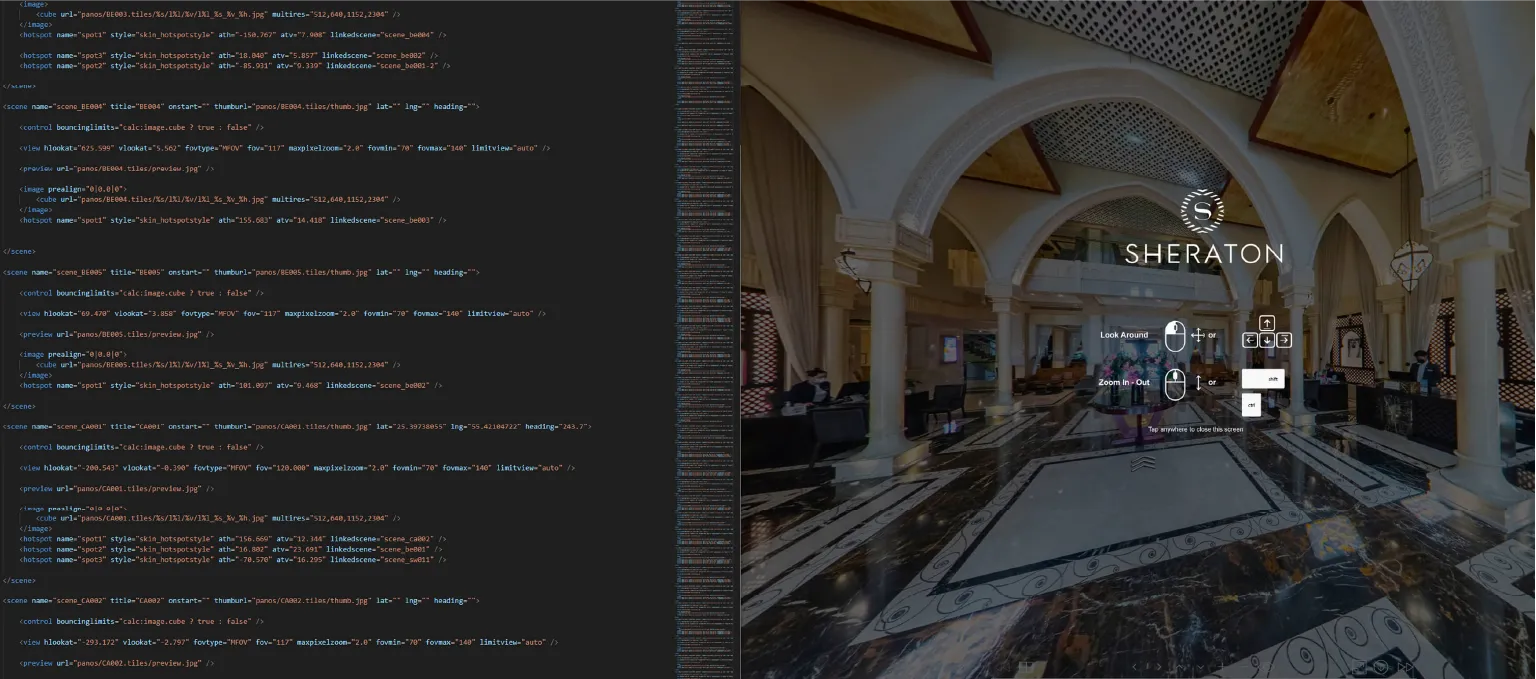Click the view hlookat="625.599" line
Viewport: 1536px width, 679px height.
tap(285, 148)
